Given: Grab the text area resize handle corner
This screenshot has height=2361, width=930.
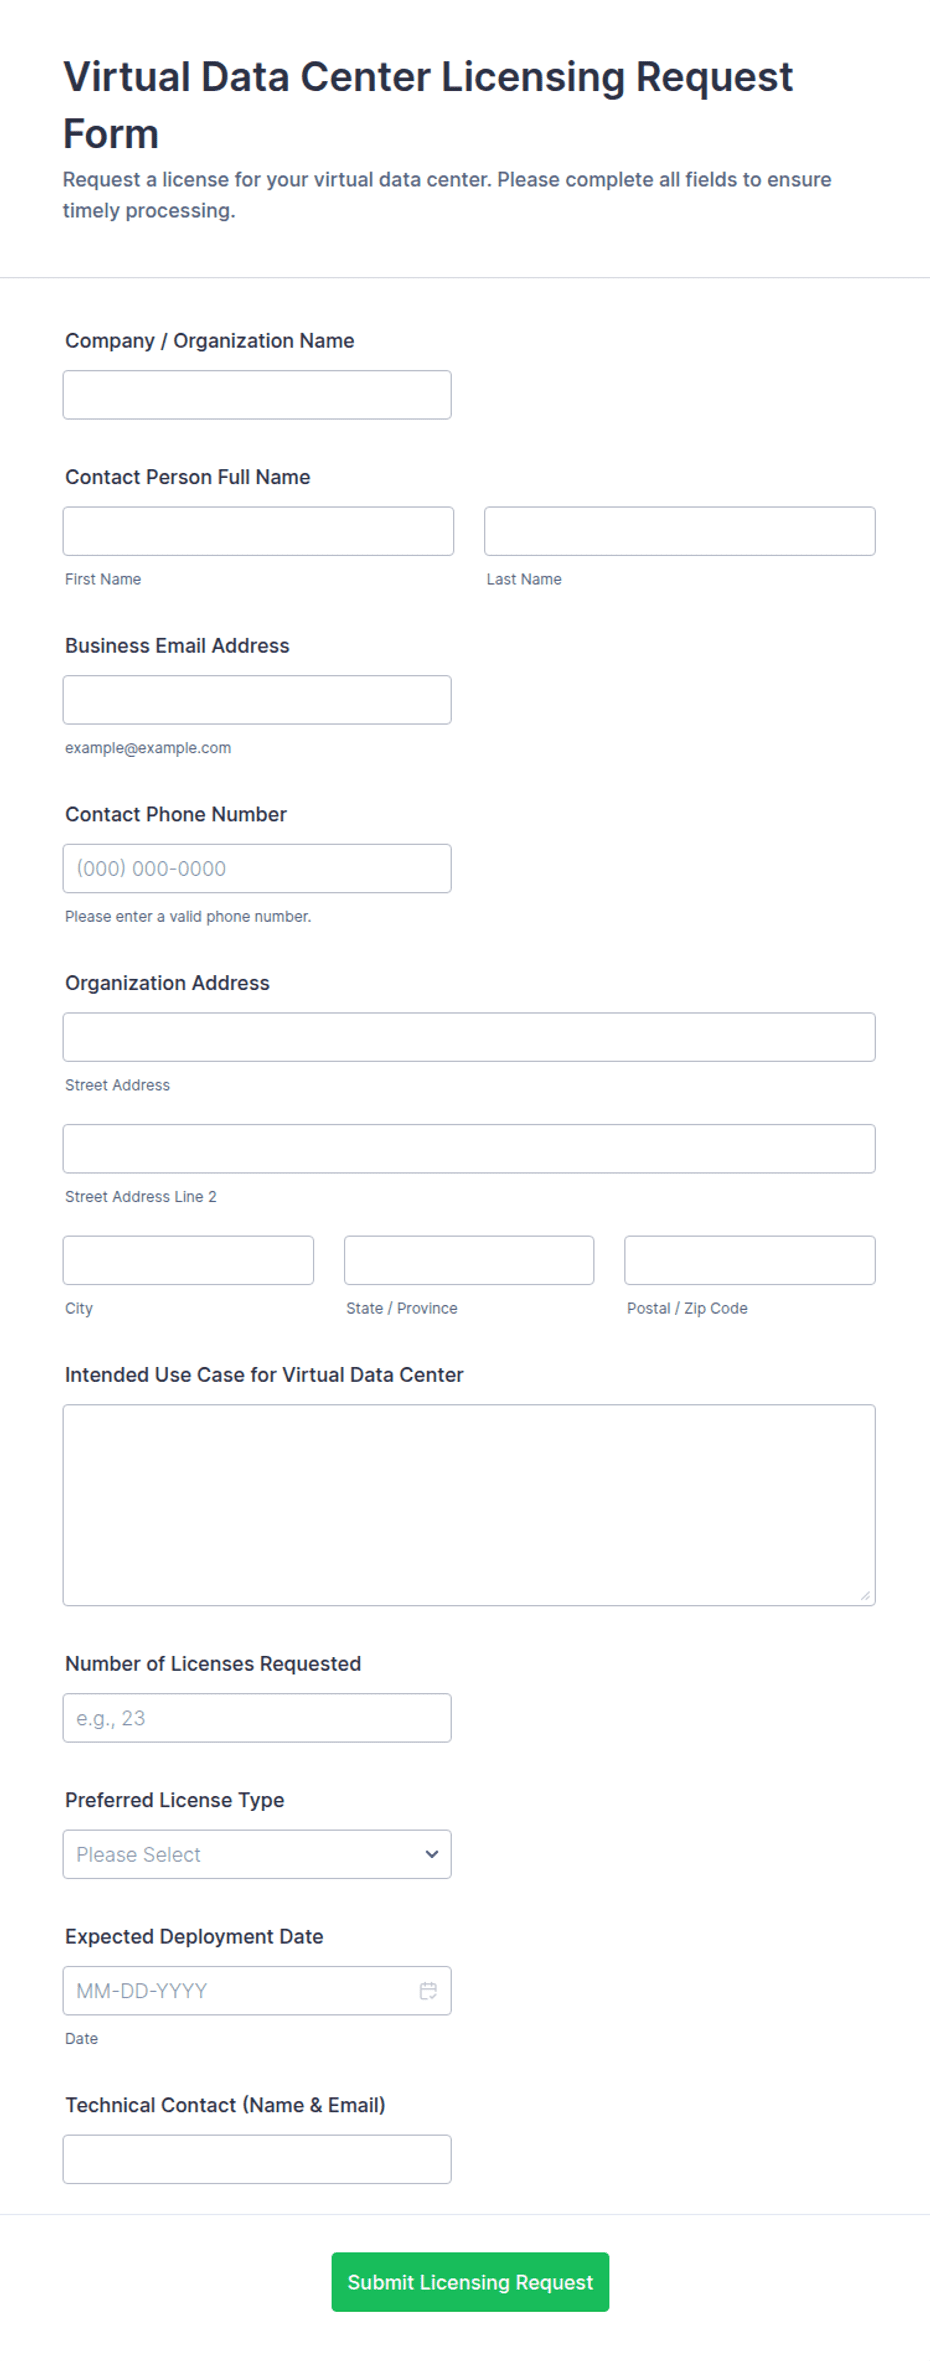Looking at the screenshot, I should [866, 1596].
